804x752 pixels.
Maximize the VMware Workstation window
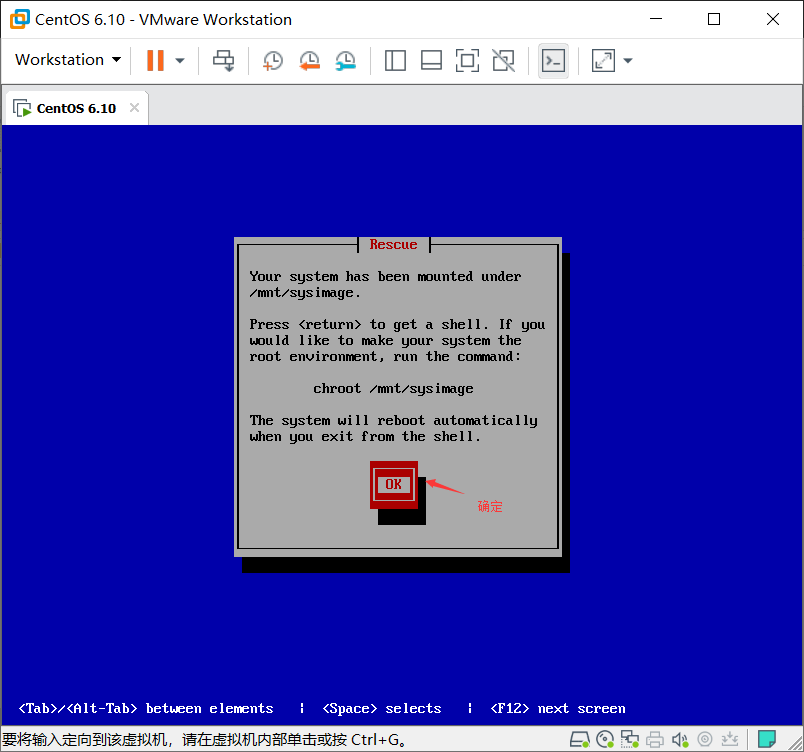[714, 19]
